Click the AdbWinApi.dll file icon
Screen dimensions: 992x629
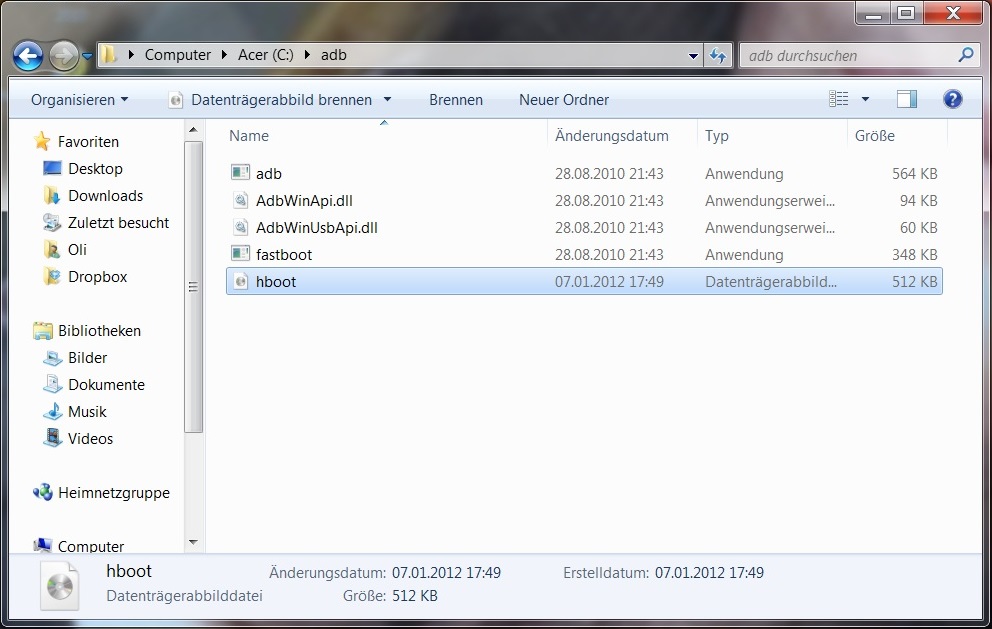click(240, 200)
